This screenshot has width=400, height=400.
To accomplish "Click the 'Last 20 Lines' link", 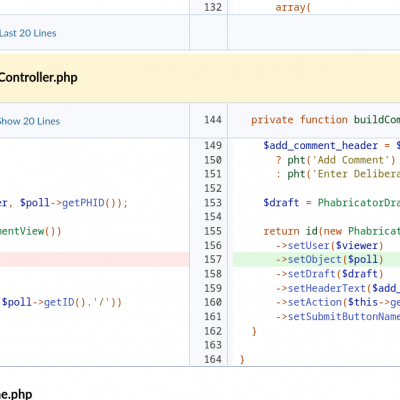I will pyautogui.click(x=28, y=33).
